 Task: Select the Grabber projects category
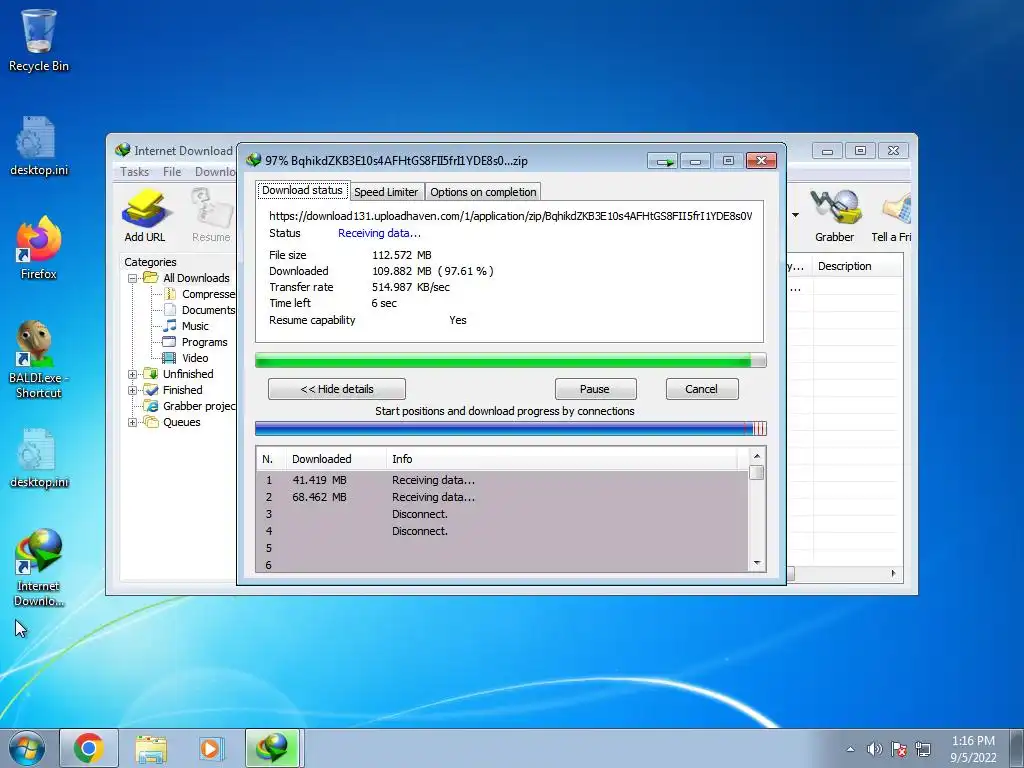coord(189,406)
